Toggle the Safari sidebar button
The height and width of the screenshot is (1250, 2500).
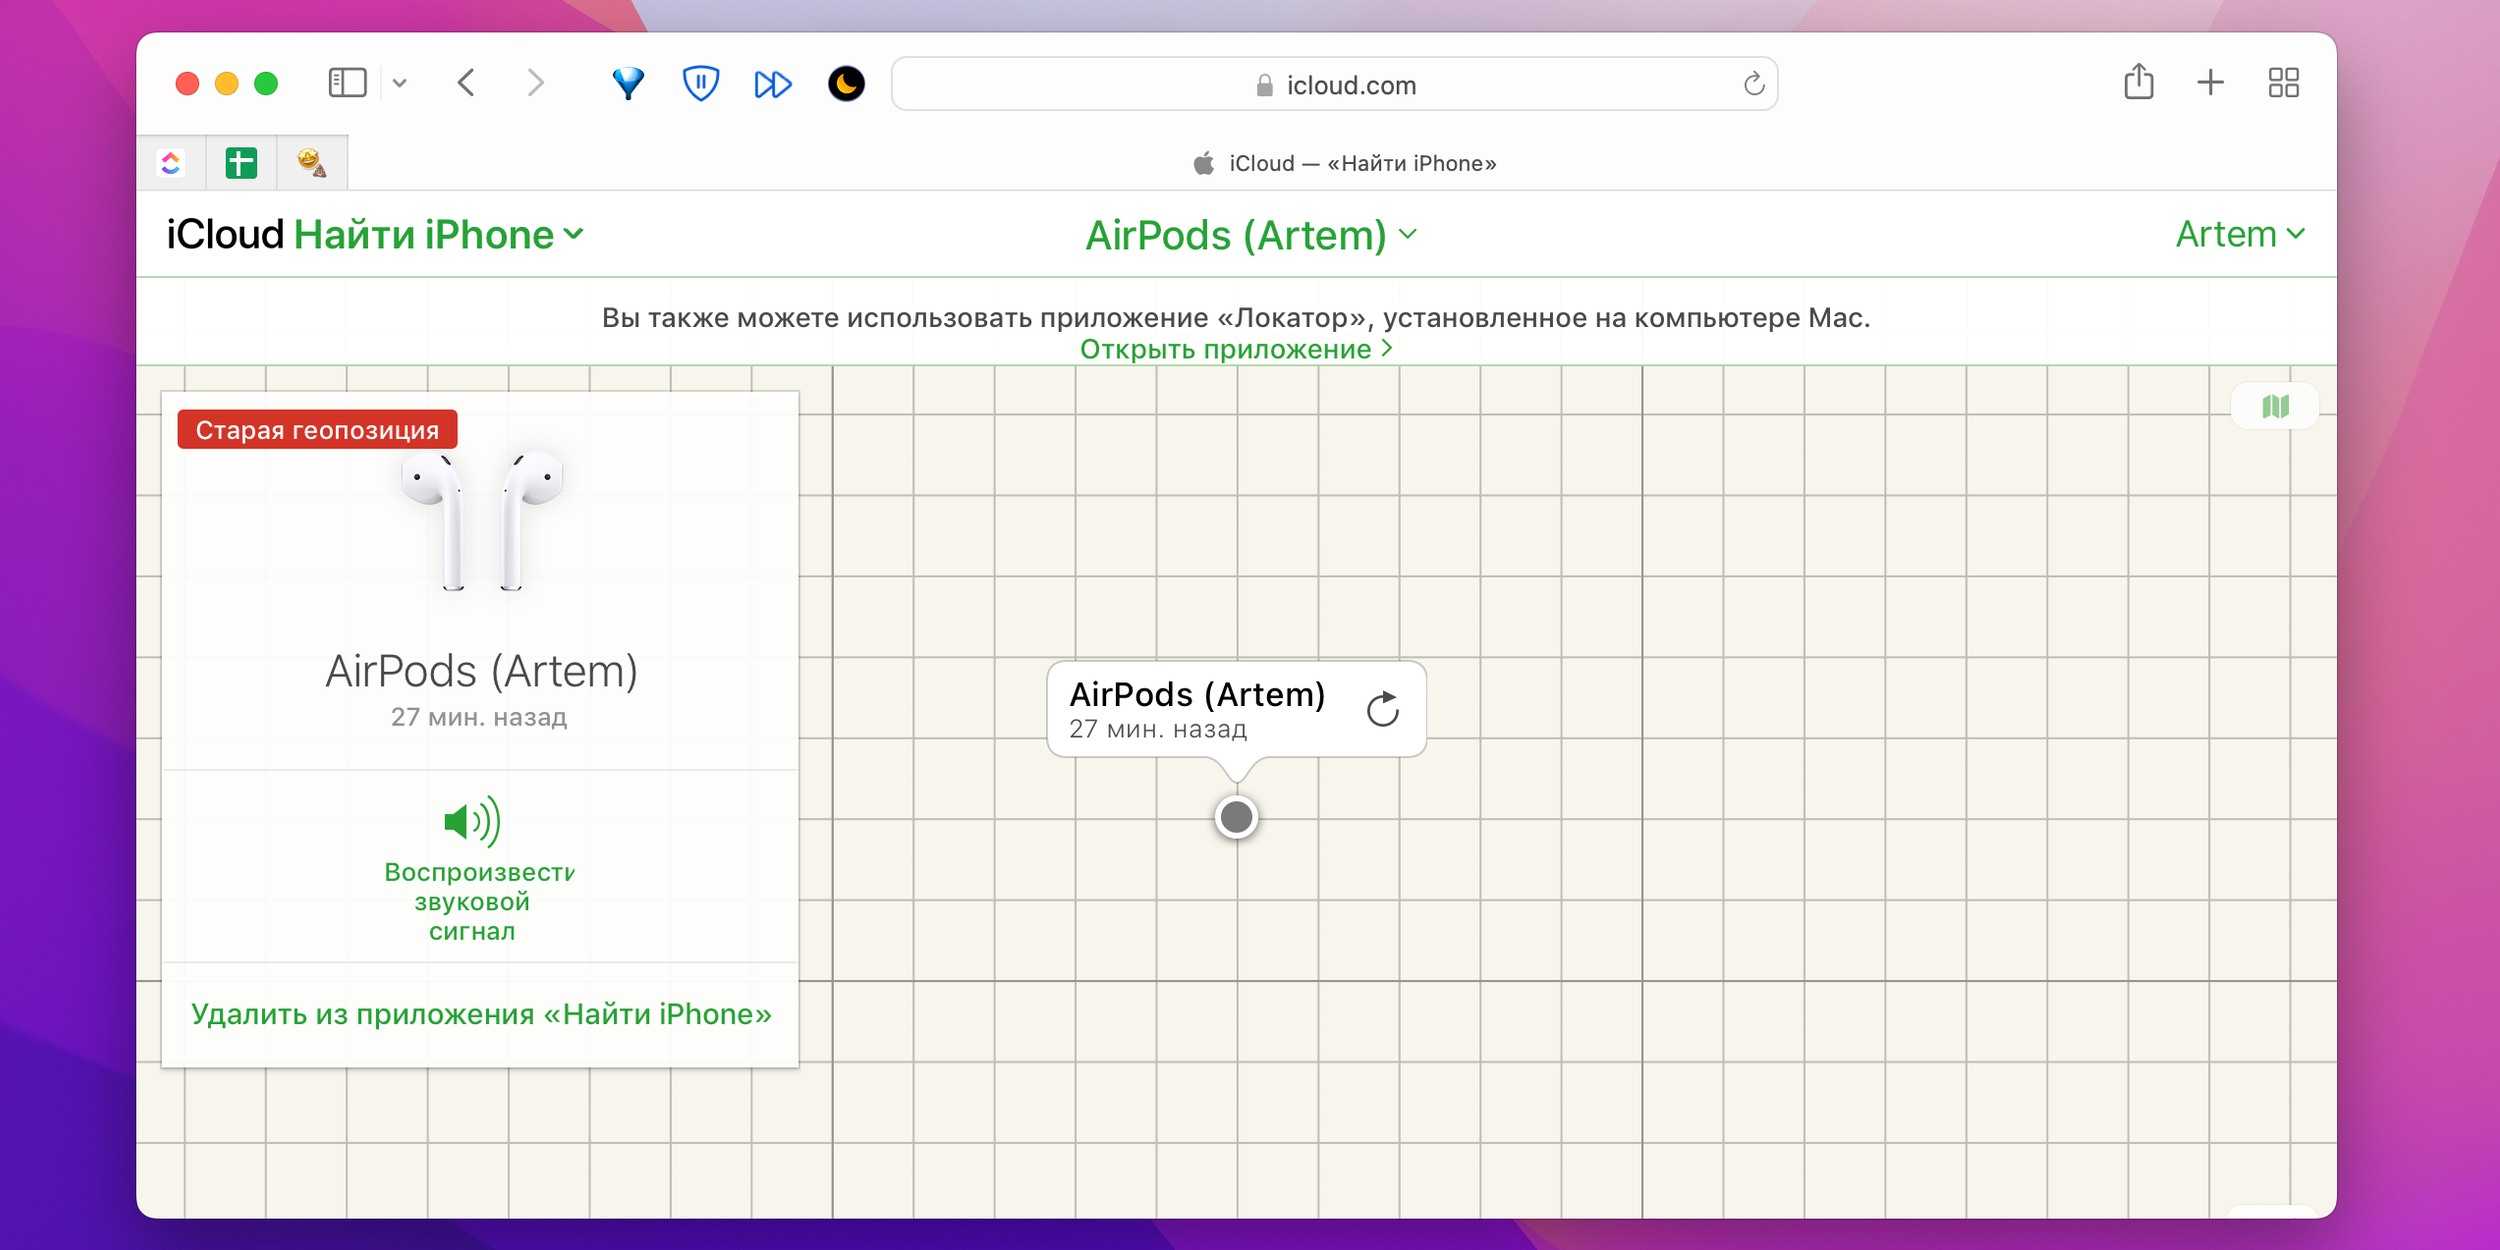coord(347,83)
